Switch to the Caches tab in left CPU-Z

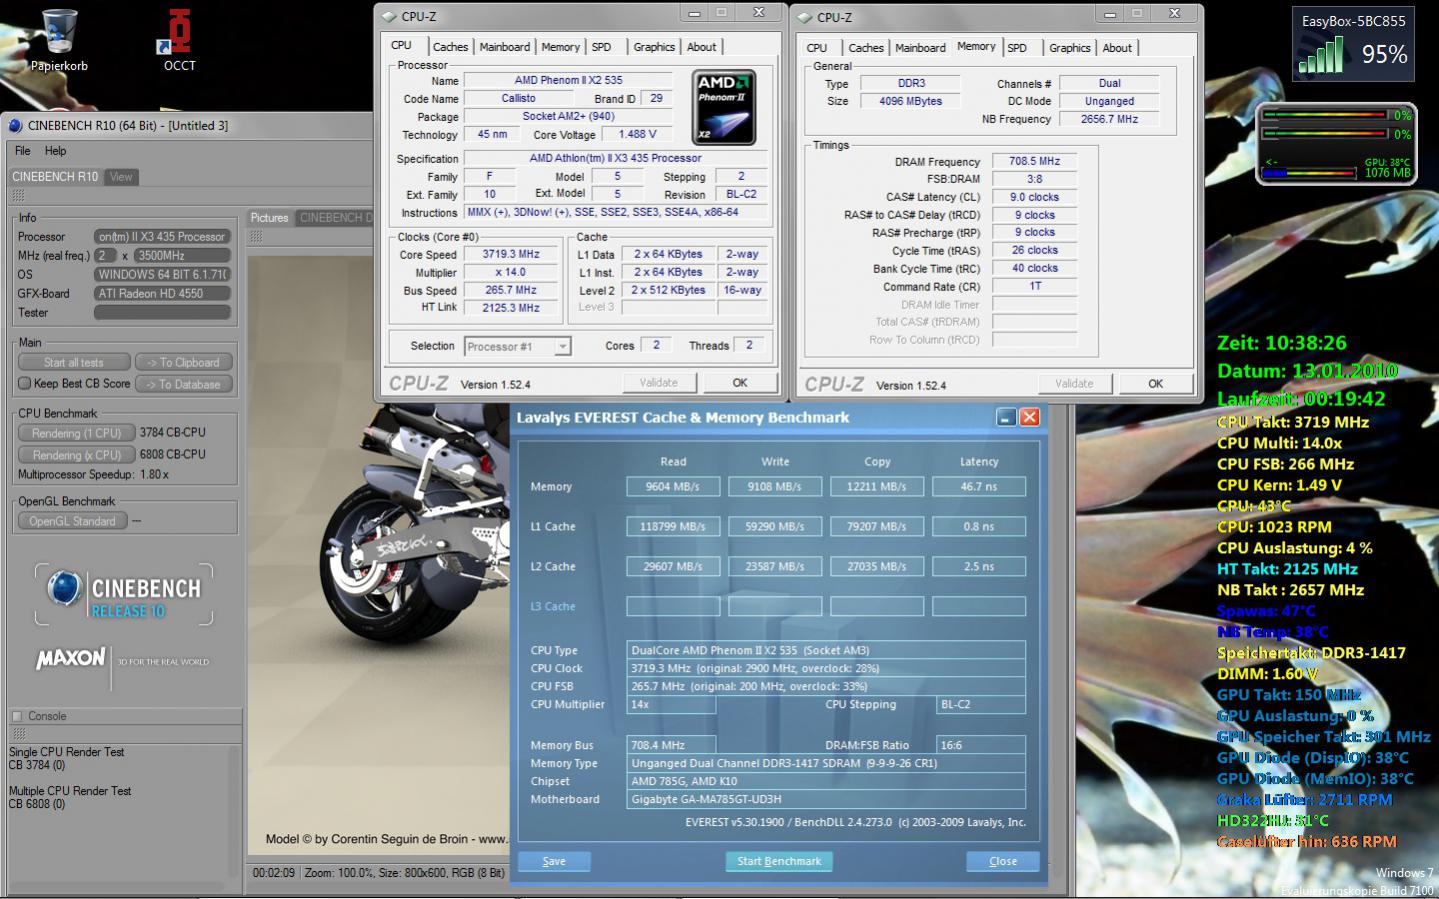(450, 47)
